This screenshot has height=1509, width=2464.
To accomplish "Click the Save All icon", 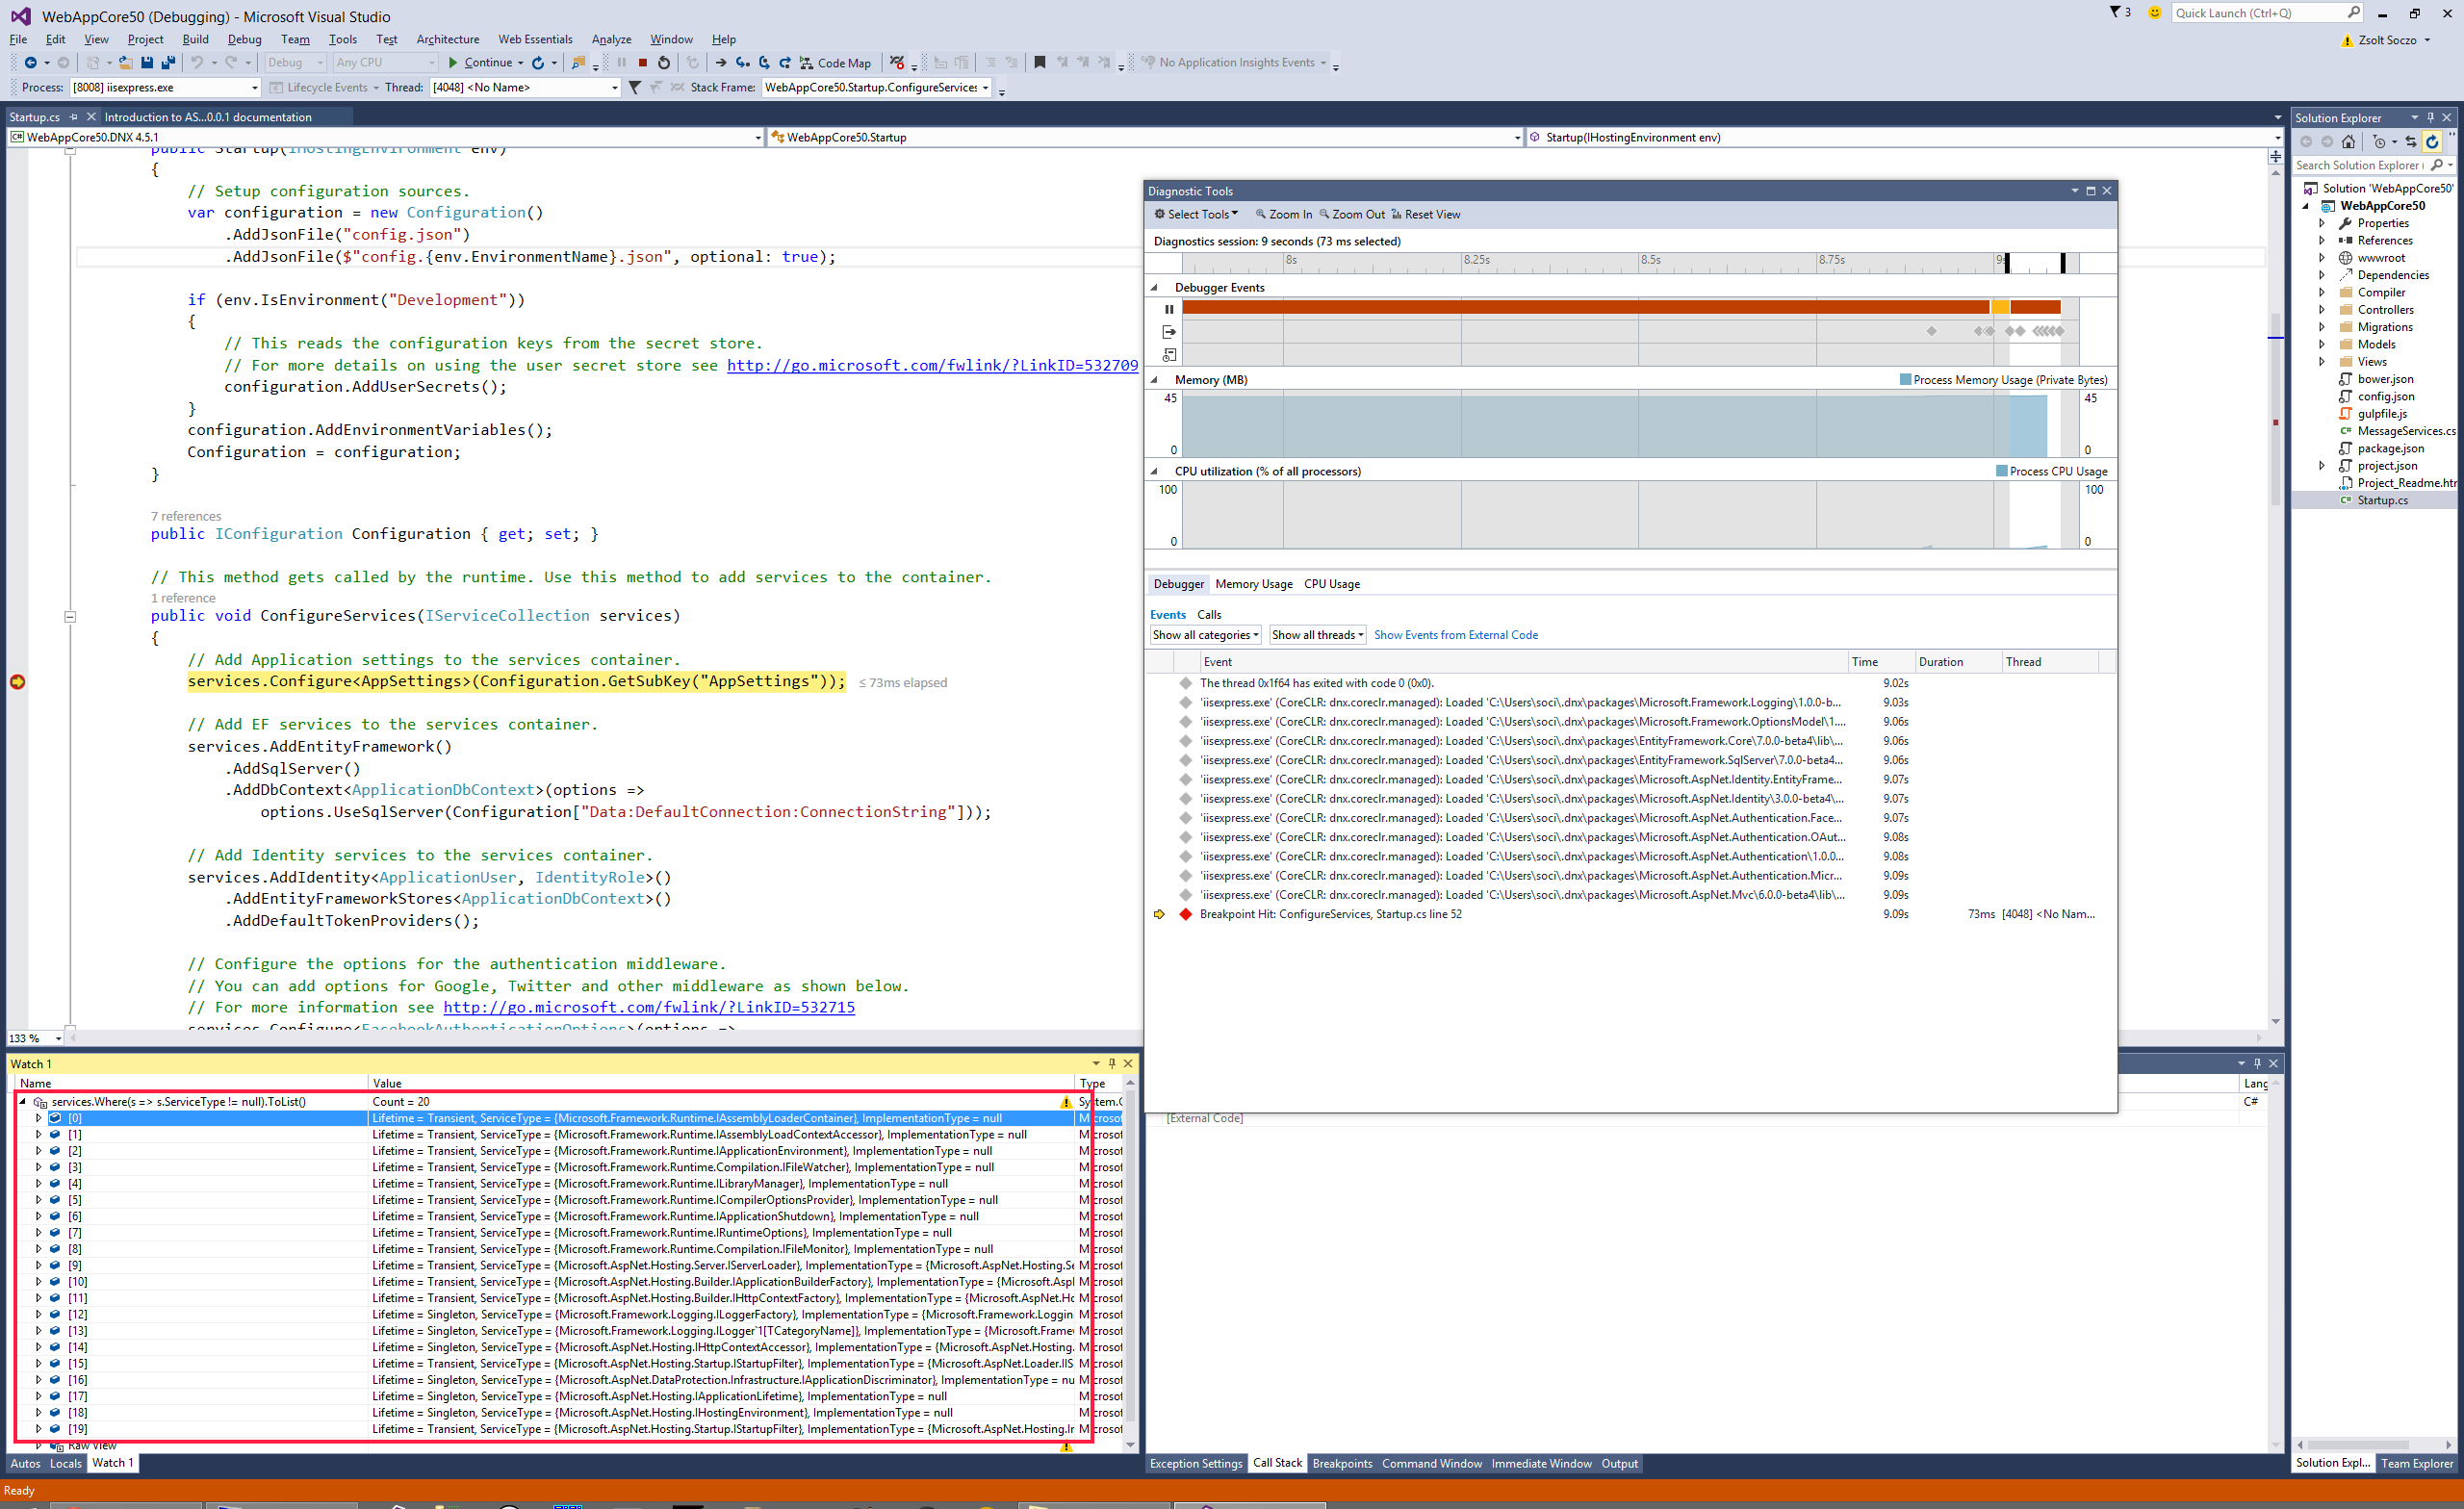I will coord(168,63).
